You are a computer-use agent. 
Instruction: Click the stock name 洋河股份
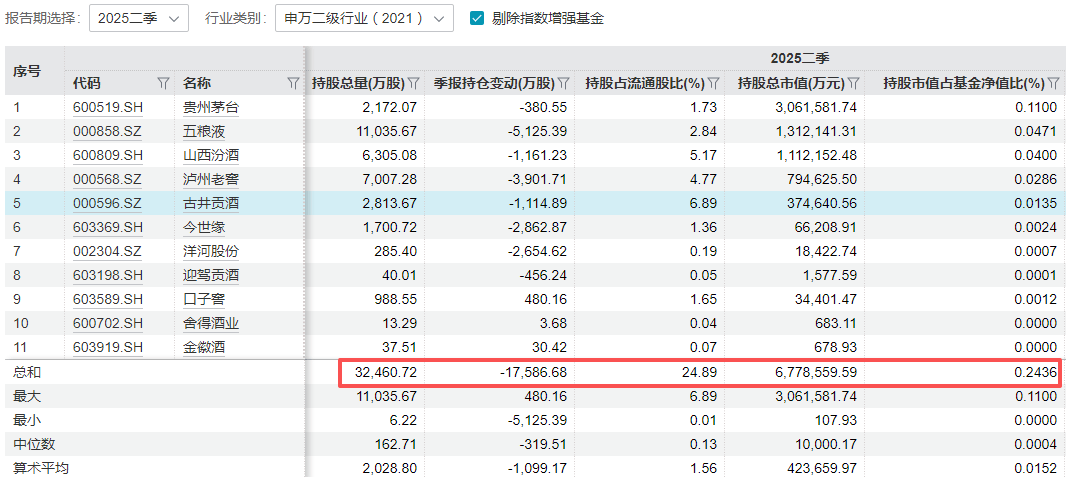click(x=211, y=251)
